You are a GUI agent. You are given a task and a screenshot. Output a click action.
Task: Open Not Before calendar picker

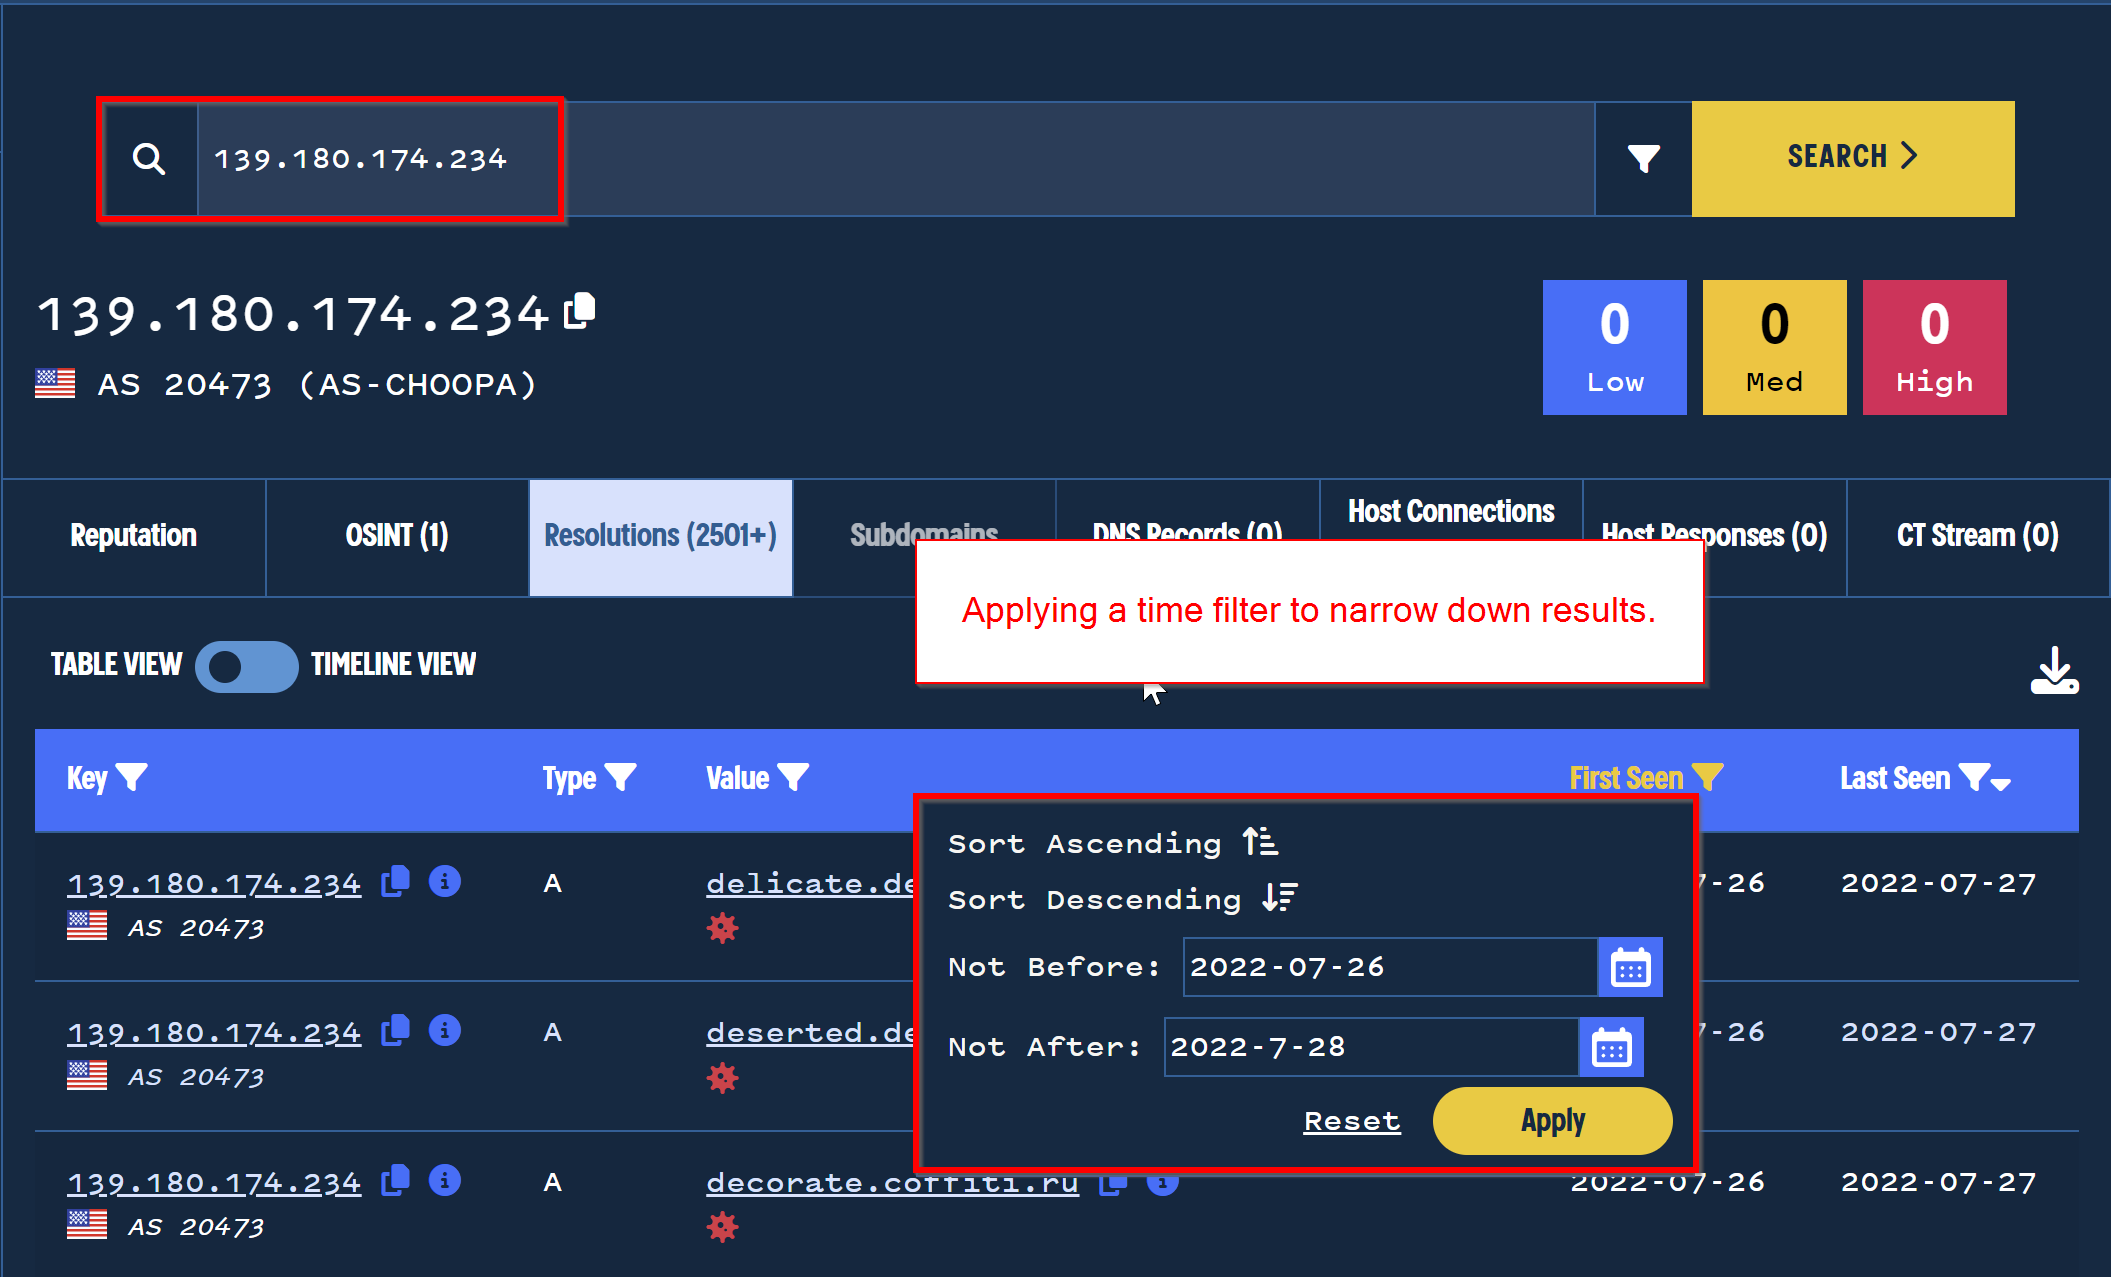1630,968
